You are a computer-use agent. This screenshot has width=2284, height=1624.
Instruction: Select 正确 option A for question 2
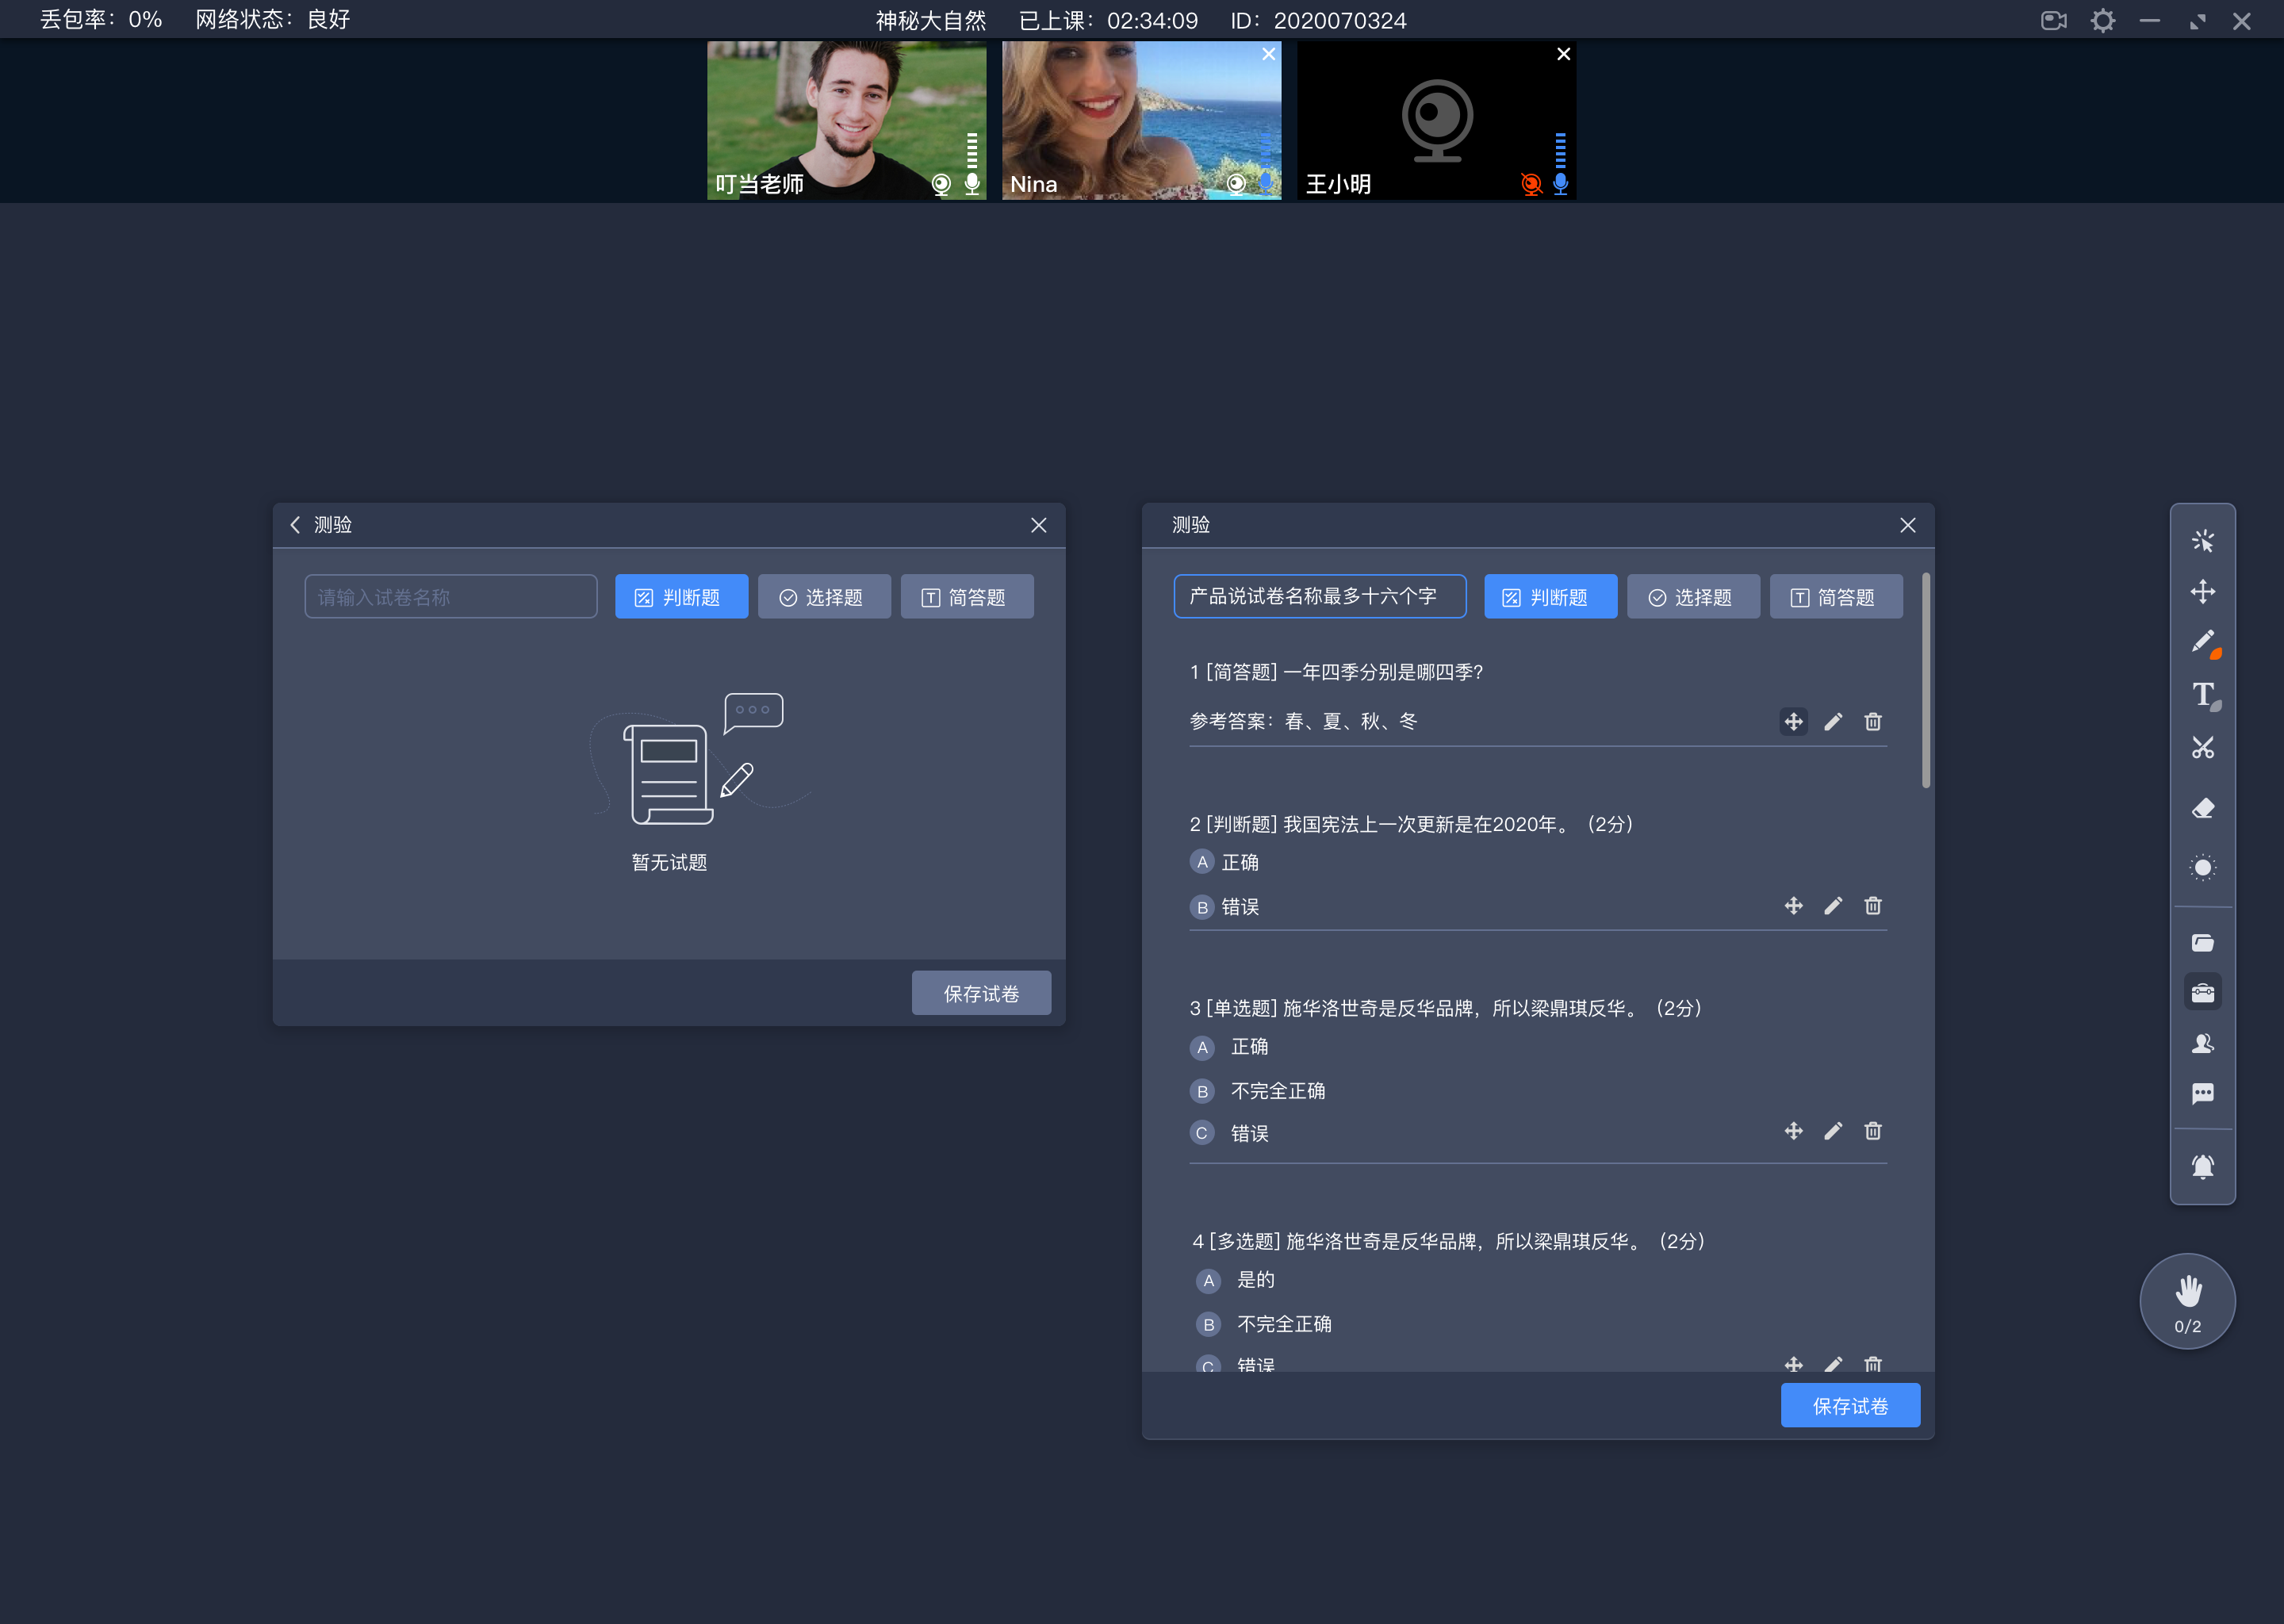1200,861
